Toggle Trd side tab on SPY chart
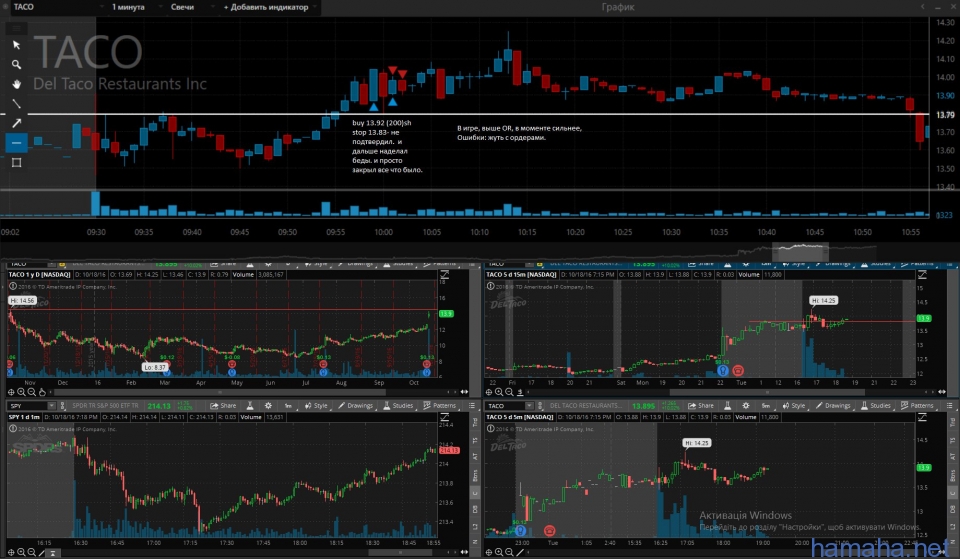Screen dimensions: 960x559 point(475,422)
